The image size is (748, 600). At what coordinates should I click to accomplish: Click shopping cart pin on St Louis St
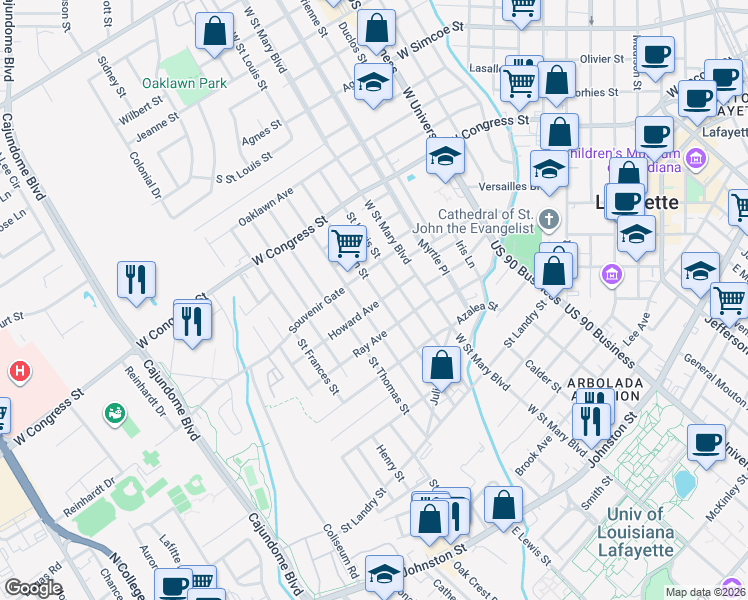[347, 245]
